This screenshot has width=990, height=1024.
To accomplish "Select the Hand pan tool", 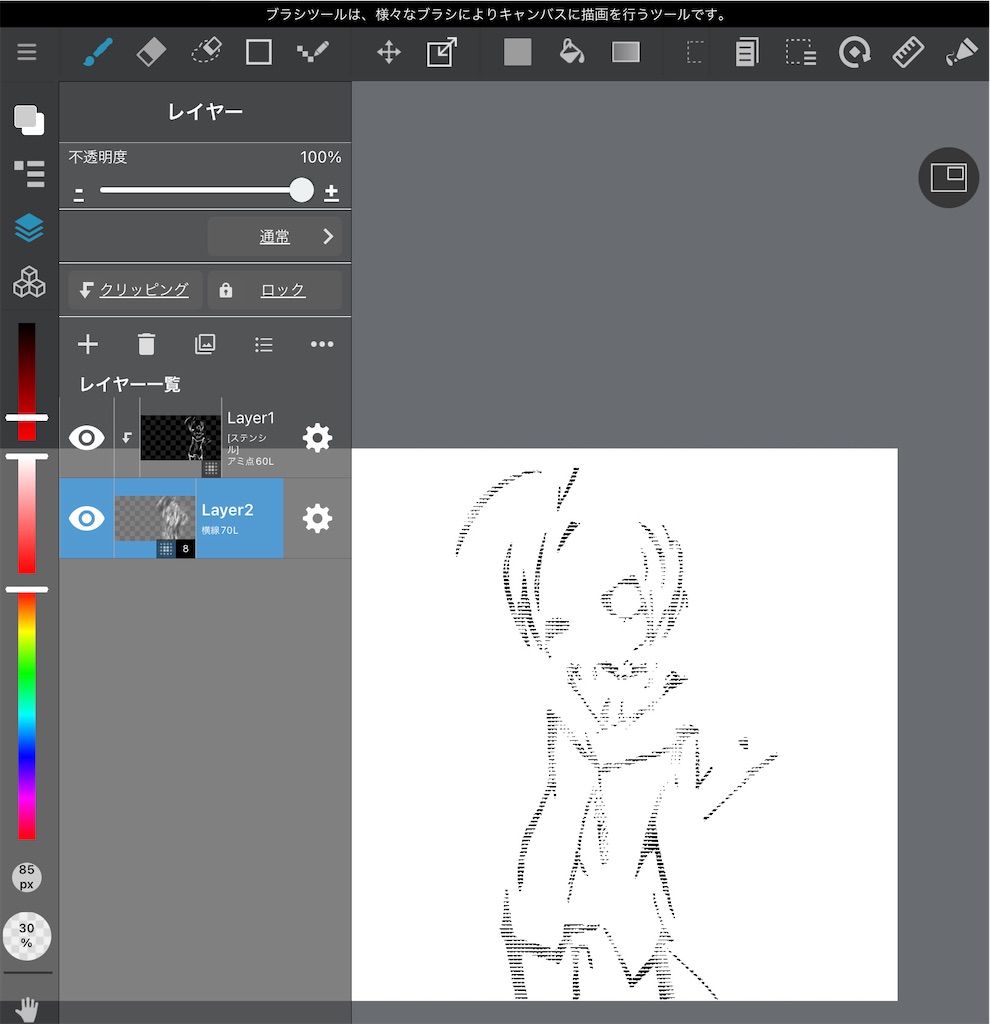I will [x=27, y=1010].
